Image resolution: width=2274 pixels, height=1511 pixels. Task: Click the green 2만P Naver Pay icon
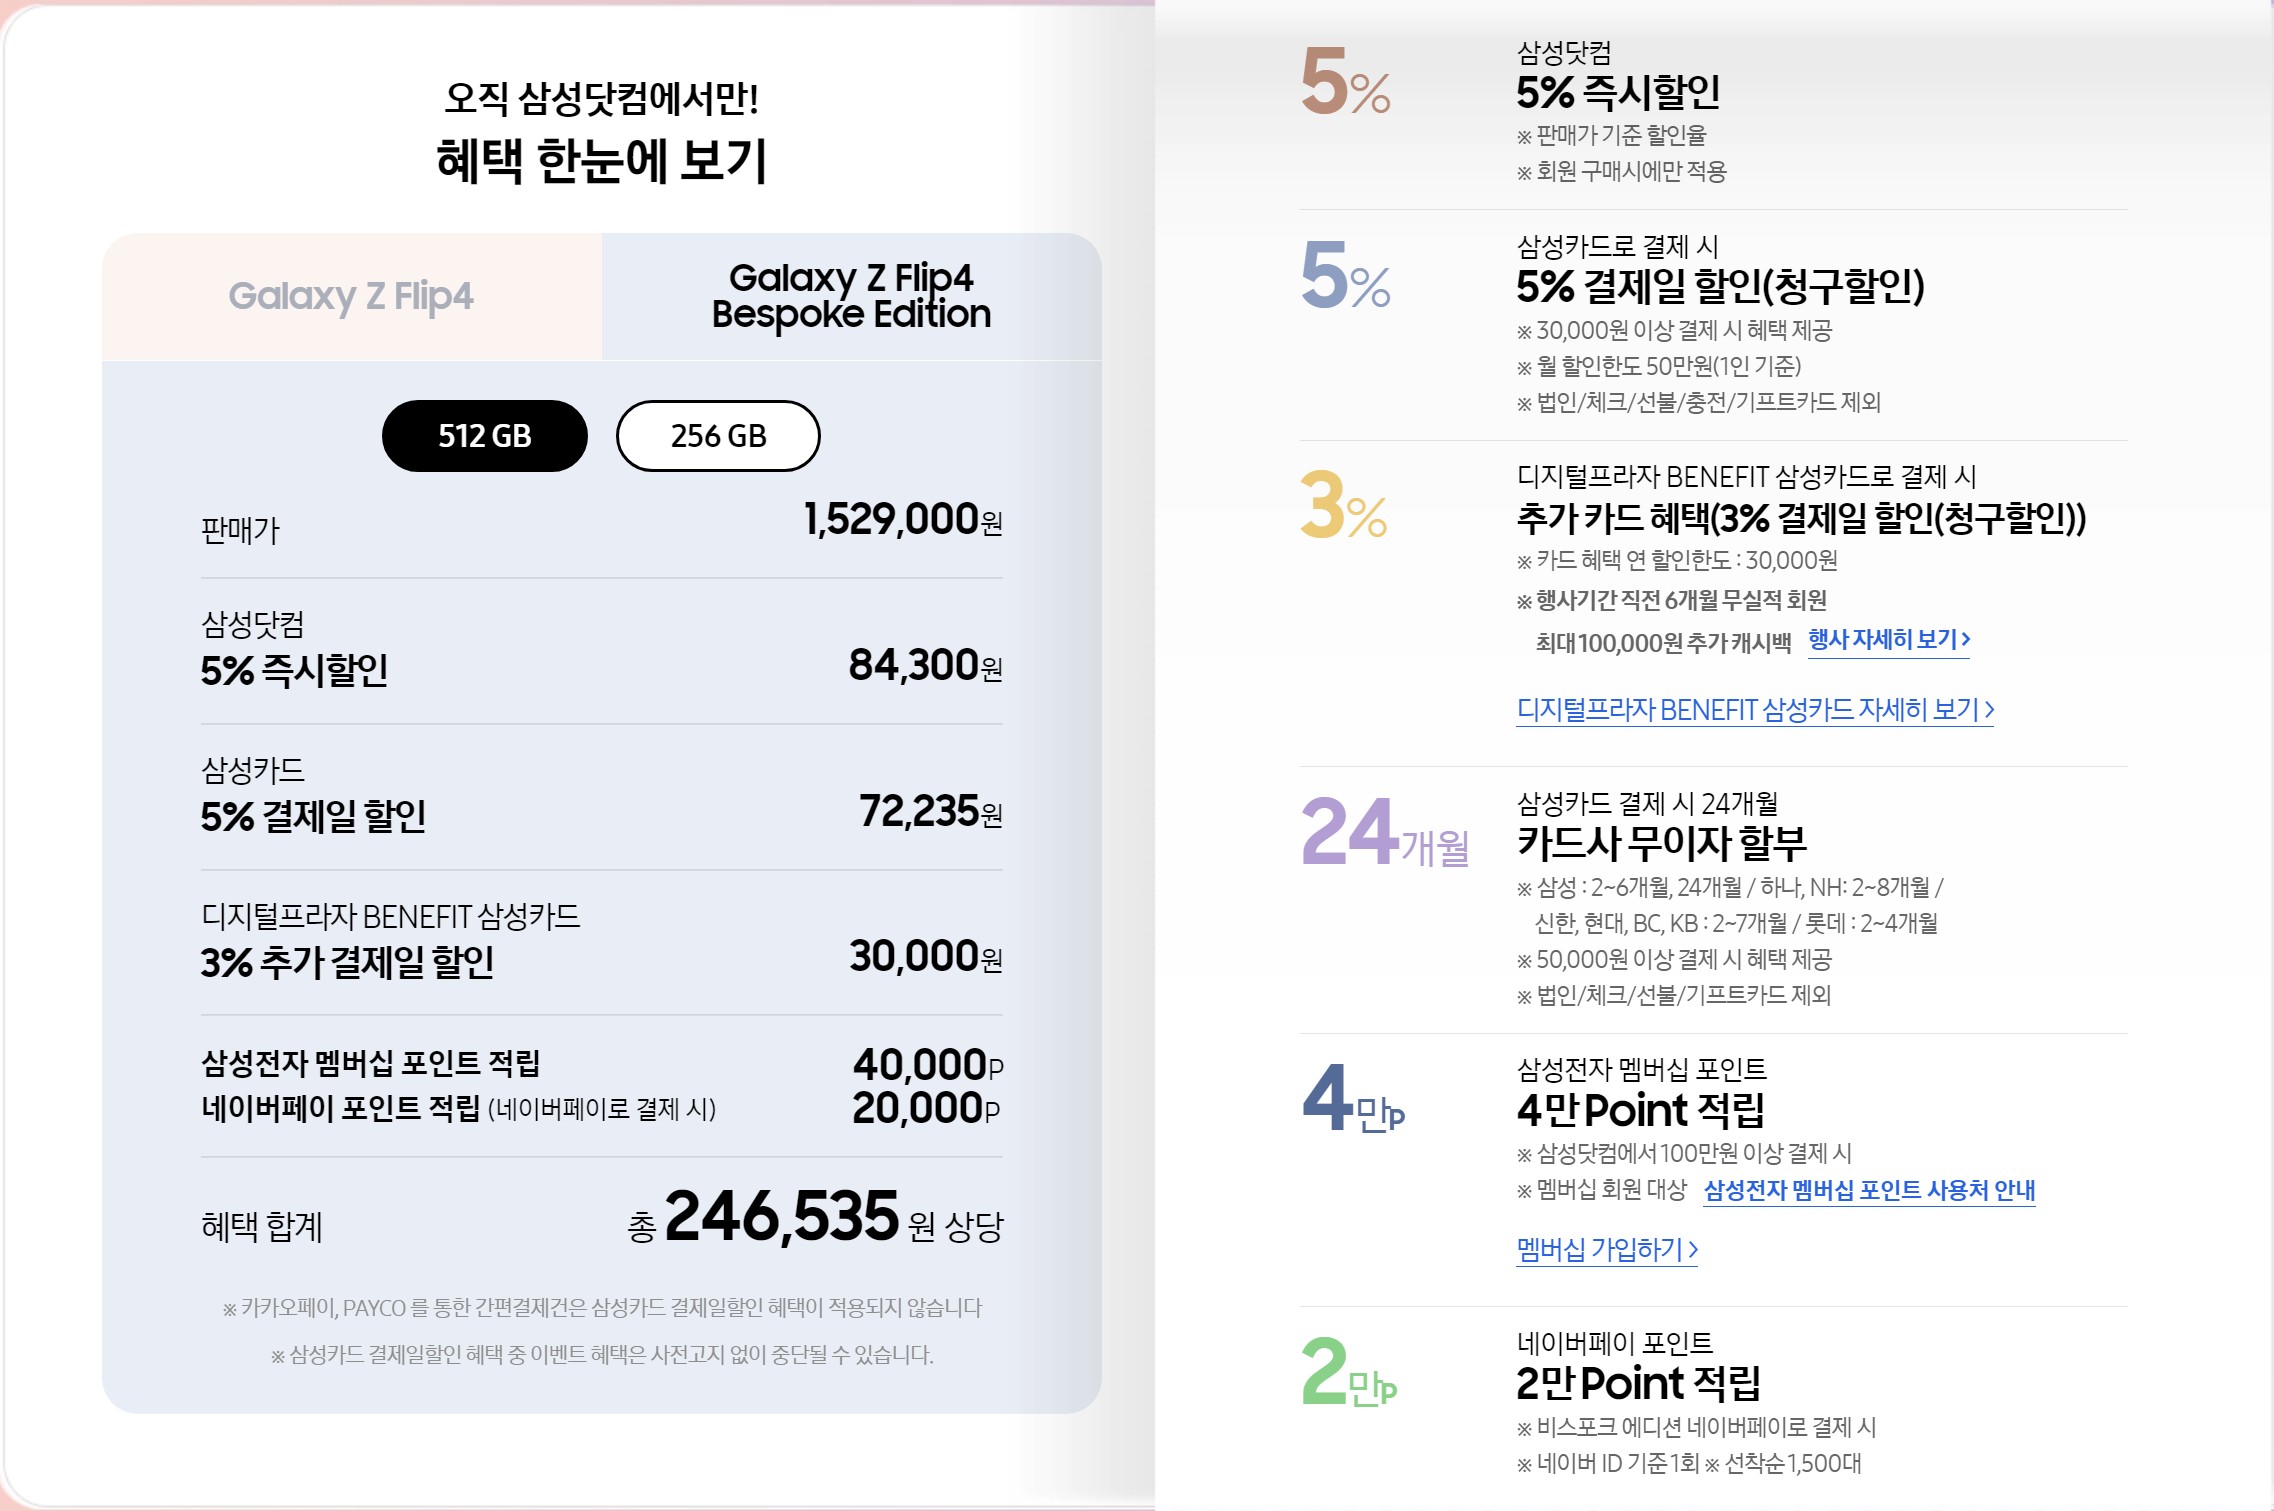pyautogui.click(x=1349, y=1372)
